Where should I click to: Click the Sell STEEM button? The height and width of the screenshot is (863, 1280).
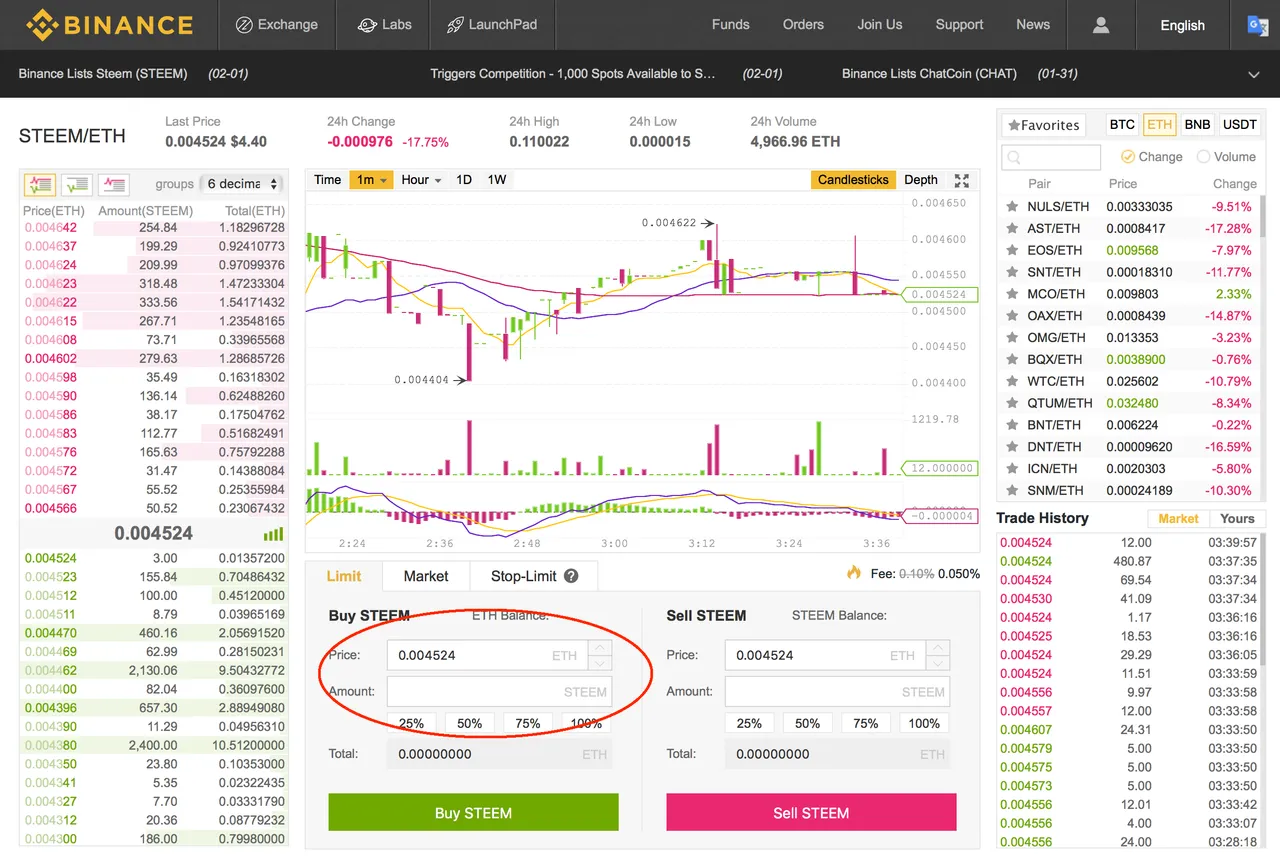pos(811,812)
